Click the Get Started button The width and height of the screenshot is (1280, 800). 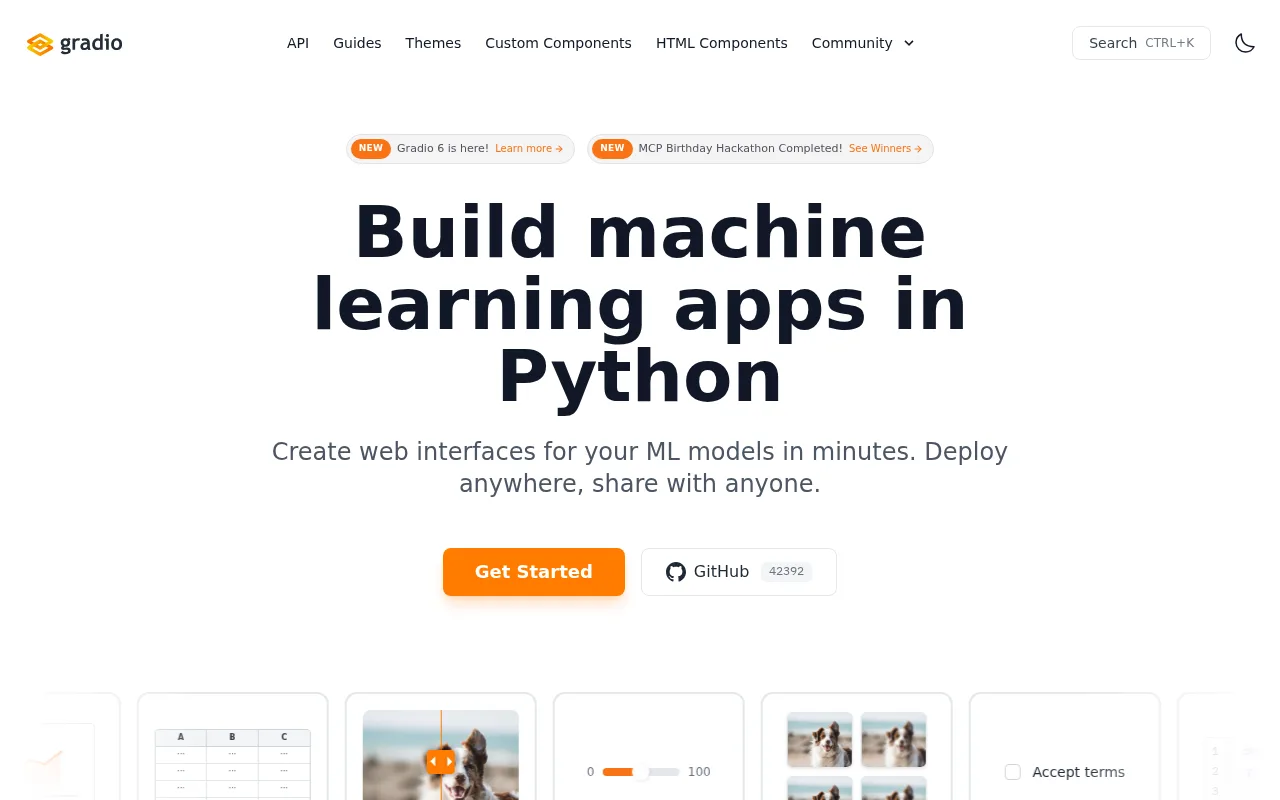point(534,572)
